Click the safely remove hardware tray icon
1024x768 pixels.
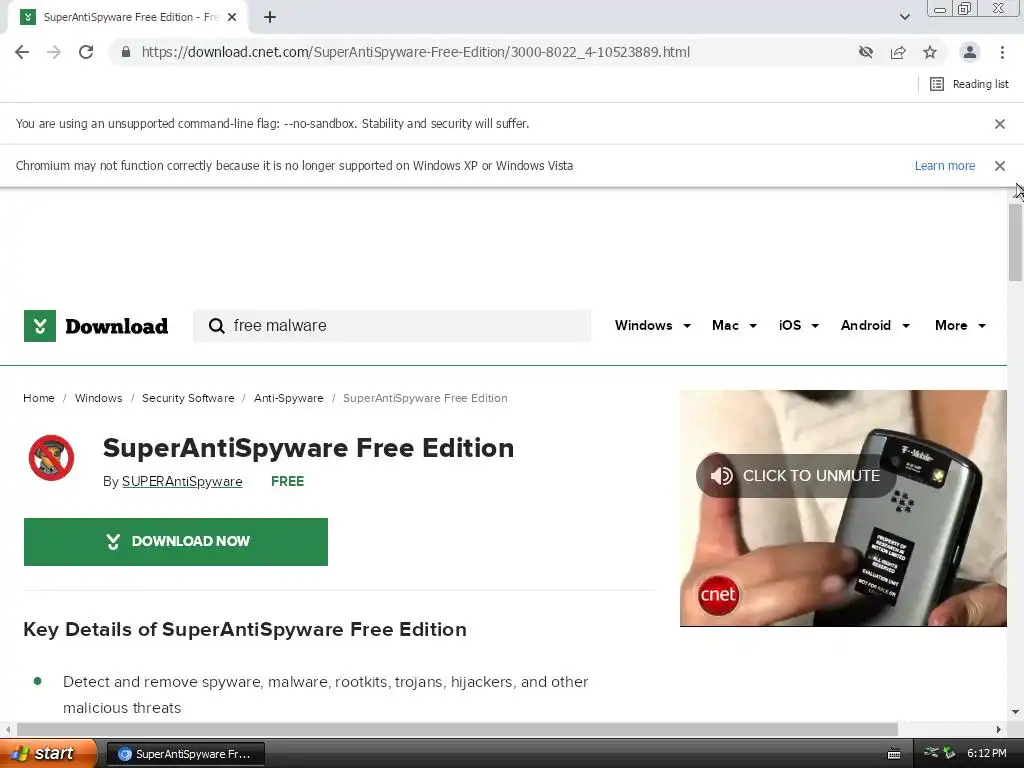(949, 754)
